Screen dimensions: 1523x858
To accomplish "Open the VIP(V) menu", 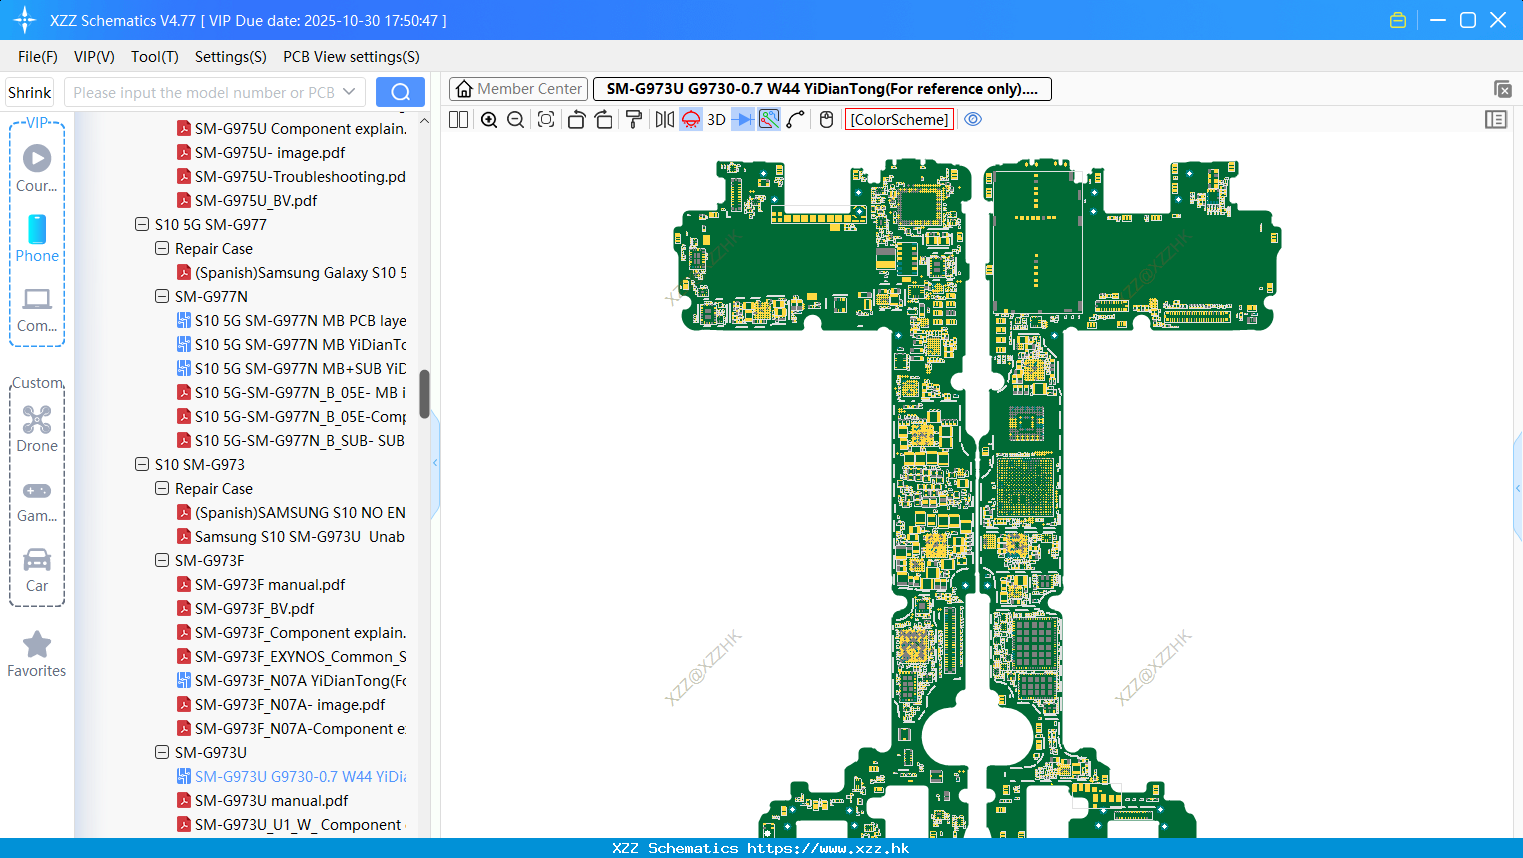I will pyautogui.click(x=94, y=57).
